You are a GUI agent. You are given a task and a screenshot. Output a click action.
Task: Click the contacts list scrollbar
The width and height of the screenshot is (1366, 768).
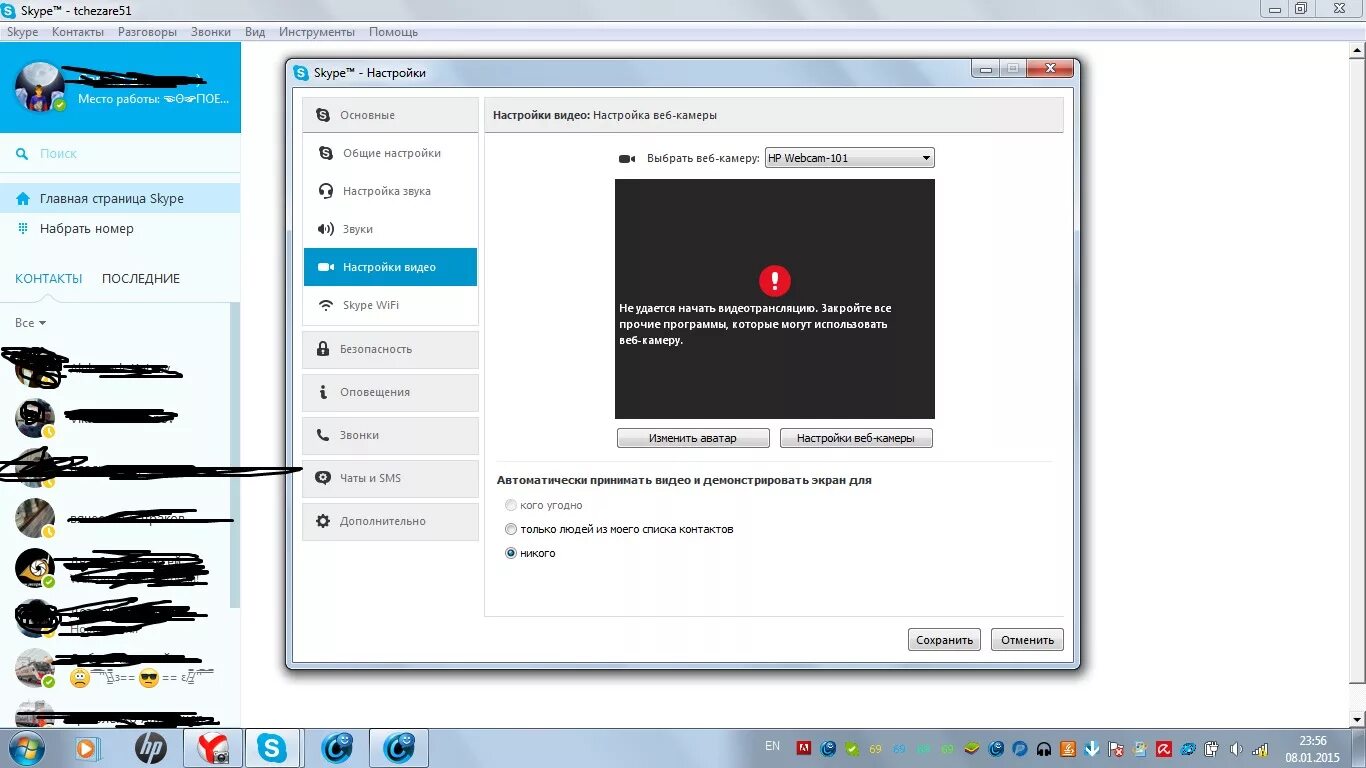coord(236,455)
